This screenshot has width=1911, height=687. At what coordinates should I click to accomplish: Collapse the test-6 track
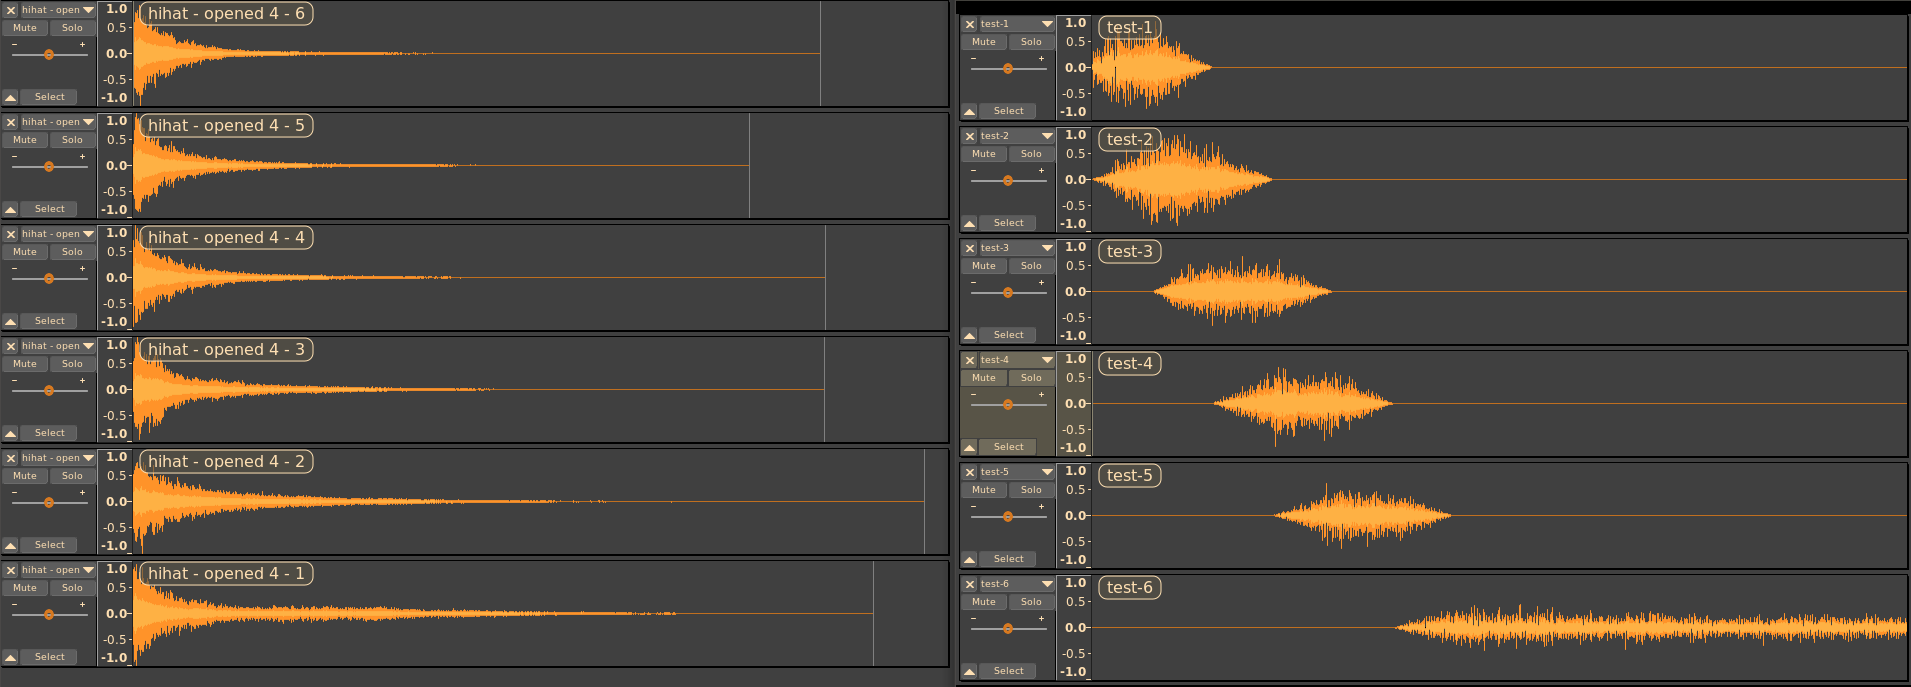(969, 671)
